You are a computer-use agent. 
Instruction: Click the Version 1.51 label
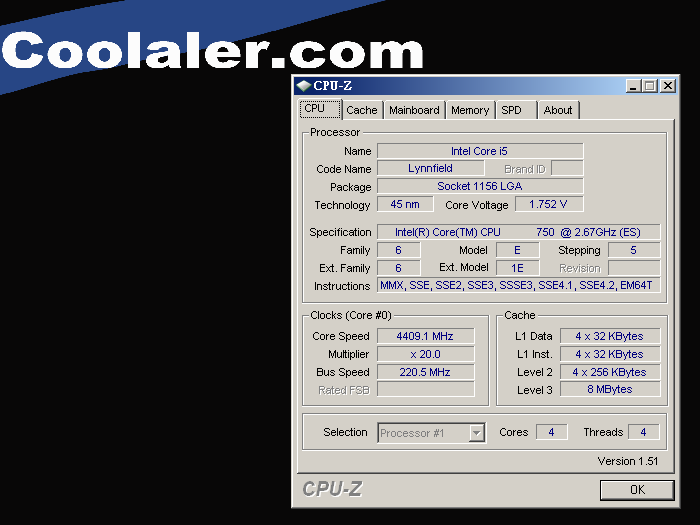(628, 461)
